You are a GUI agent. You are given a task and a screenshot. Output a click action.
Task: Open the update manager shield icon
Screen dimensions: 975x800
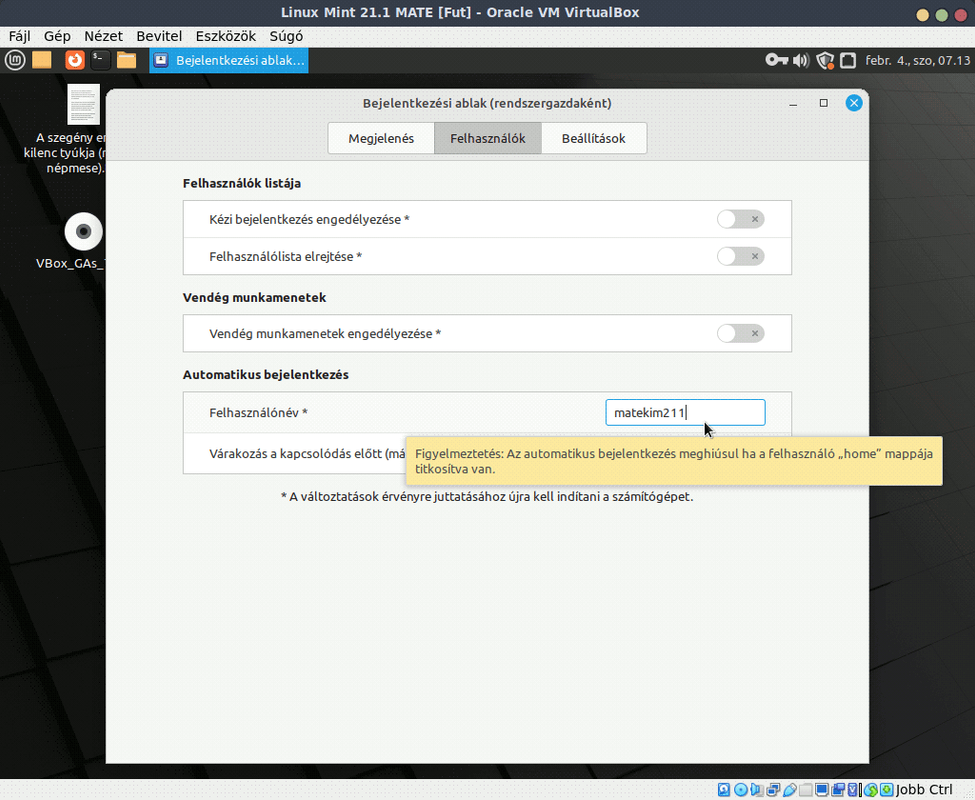[x=825, y=60]
